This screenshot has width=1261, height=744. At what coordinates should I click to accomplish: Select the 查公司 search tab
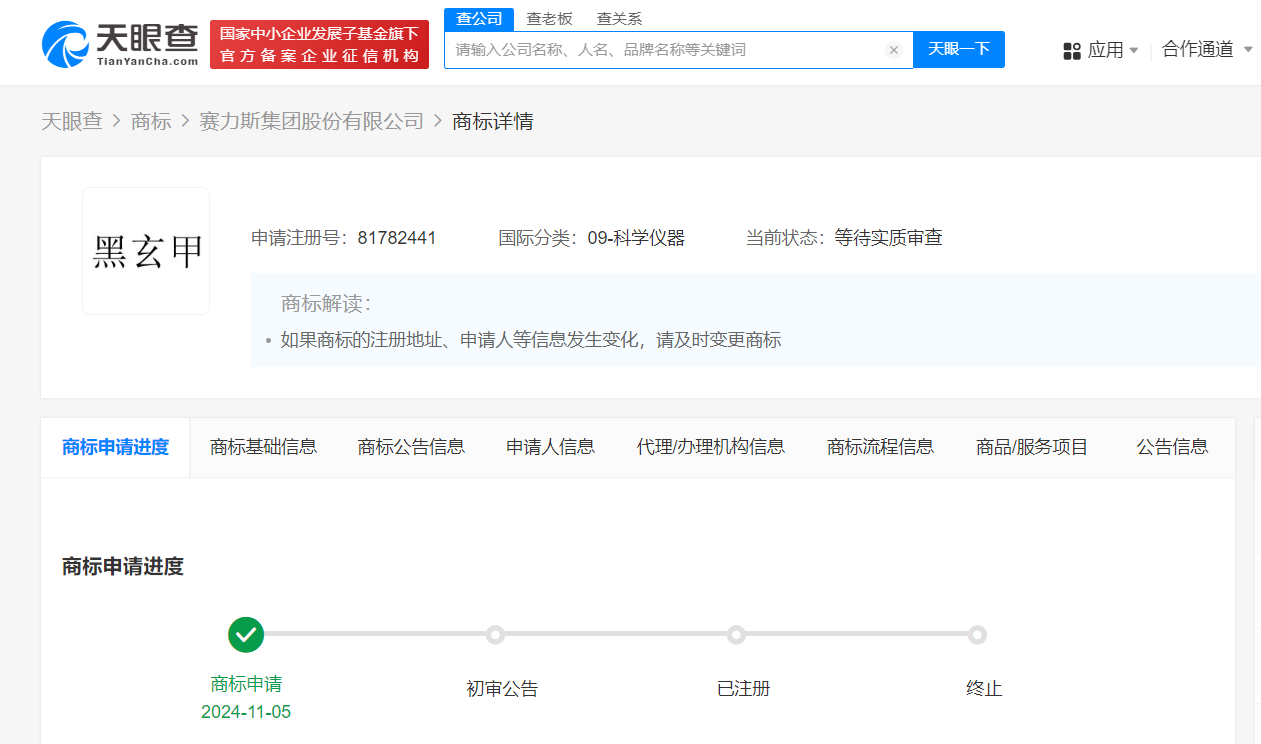point(479,19)
